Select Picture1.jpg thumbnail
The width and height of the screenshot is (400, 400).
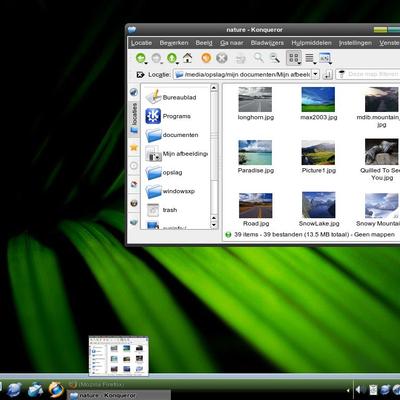click(318, 152)
